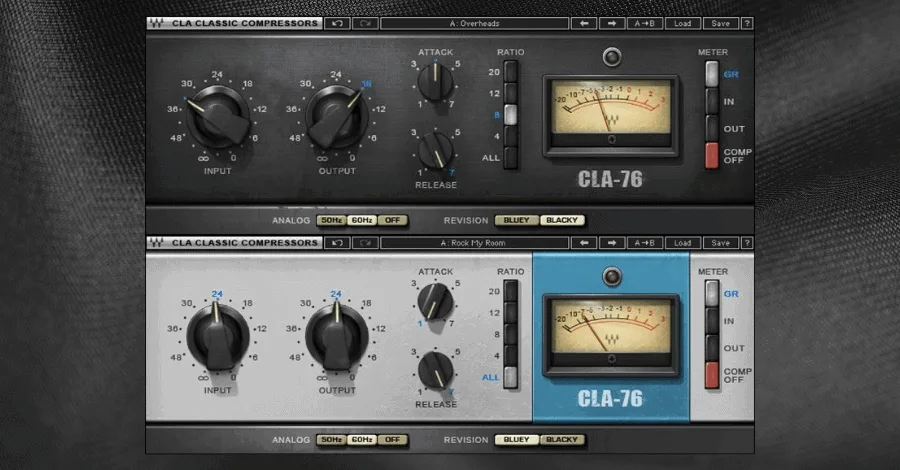Image resolution: width=900 pixels, height=470 pixels.
Task: Set meter to IN on Bluey CLA-76
Action: [x=712, y=321]
